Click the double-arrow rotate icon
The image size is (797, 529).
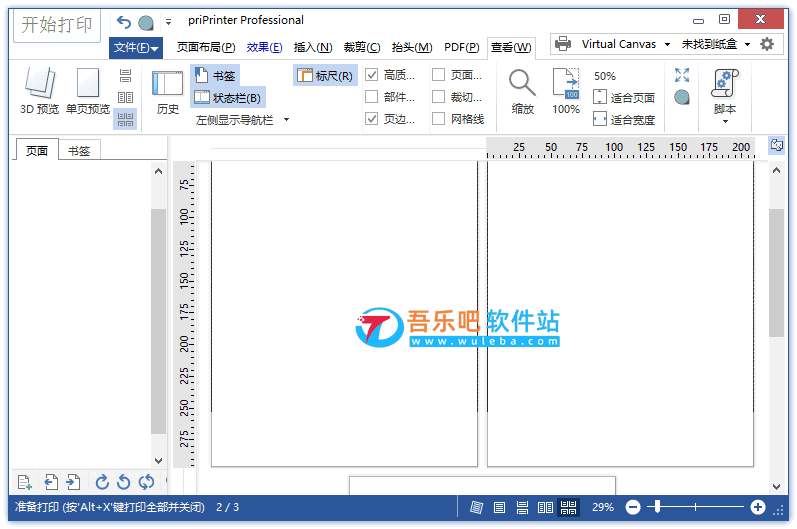tap(146, 482)
